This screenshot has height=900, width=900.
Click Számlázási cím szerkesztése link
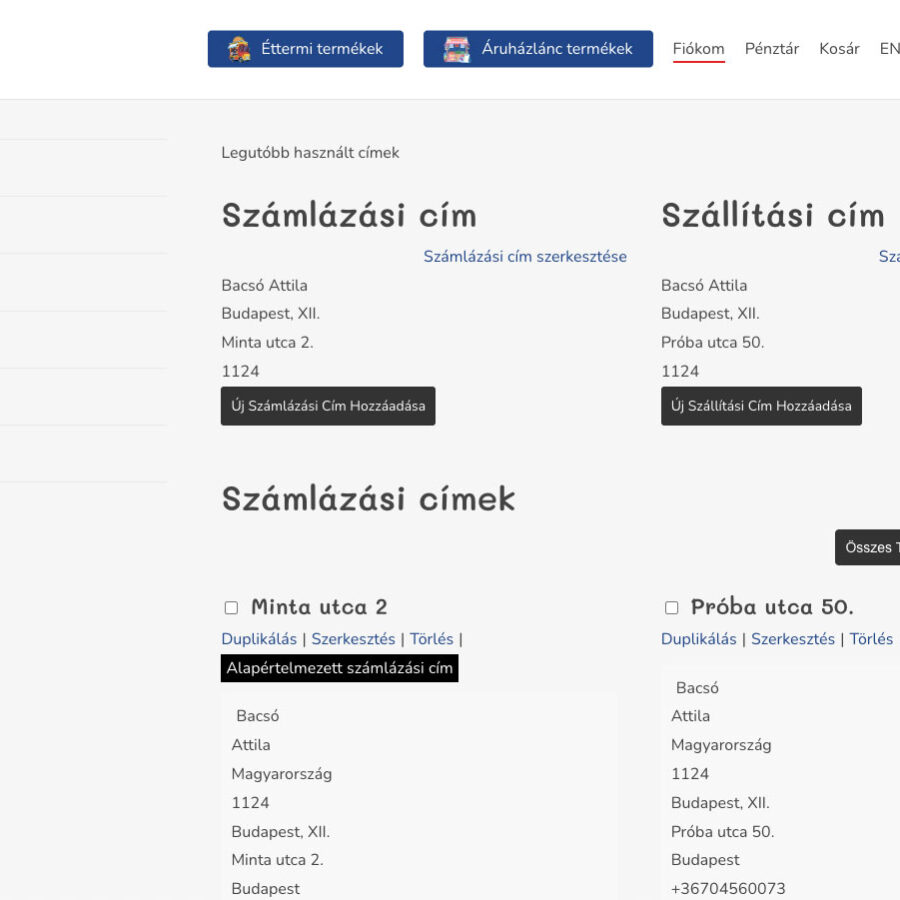[525, 257]
